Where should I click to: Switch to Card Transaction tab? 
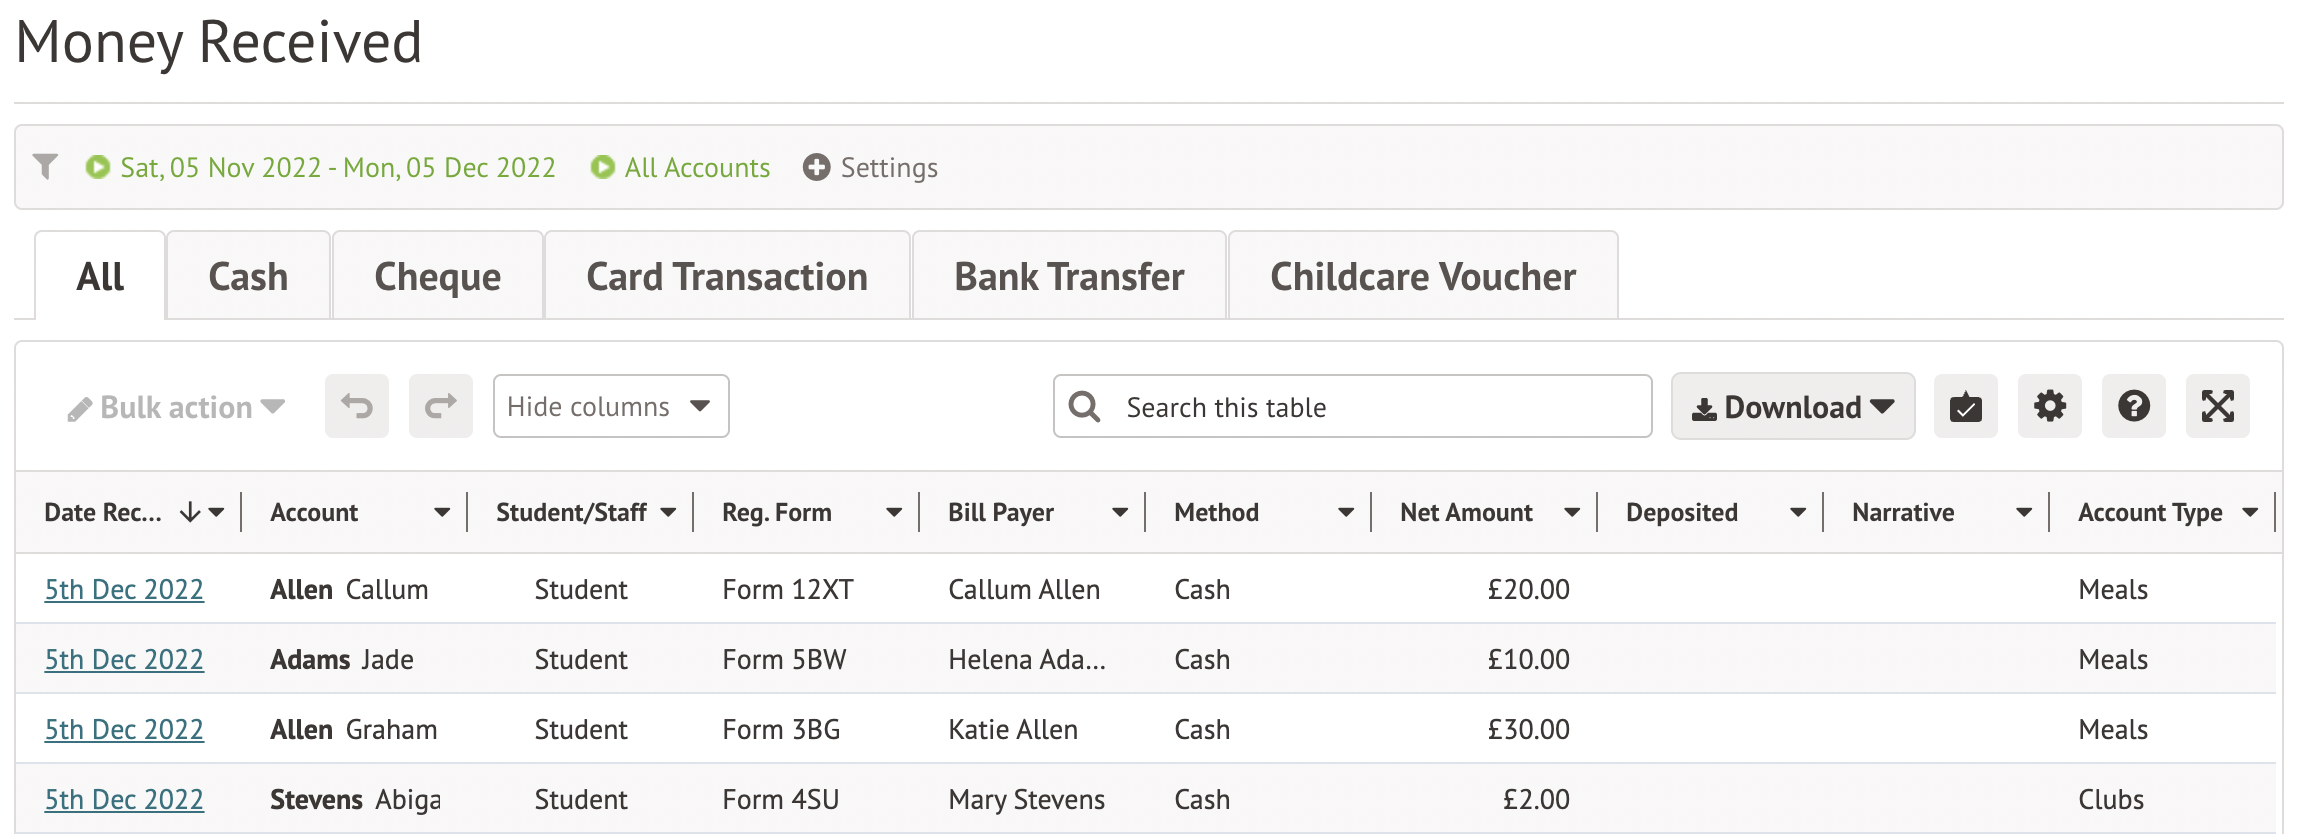click(727, 277)
